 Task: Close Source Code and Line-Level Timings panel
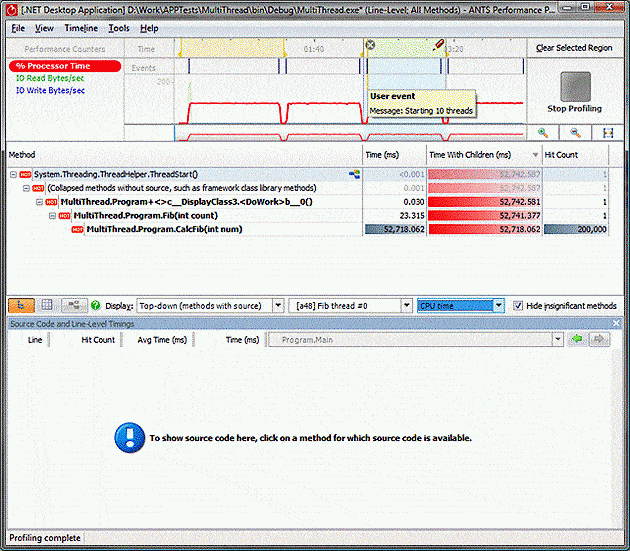coord(616,324)
